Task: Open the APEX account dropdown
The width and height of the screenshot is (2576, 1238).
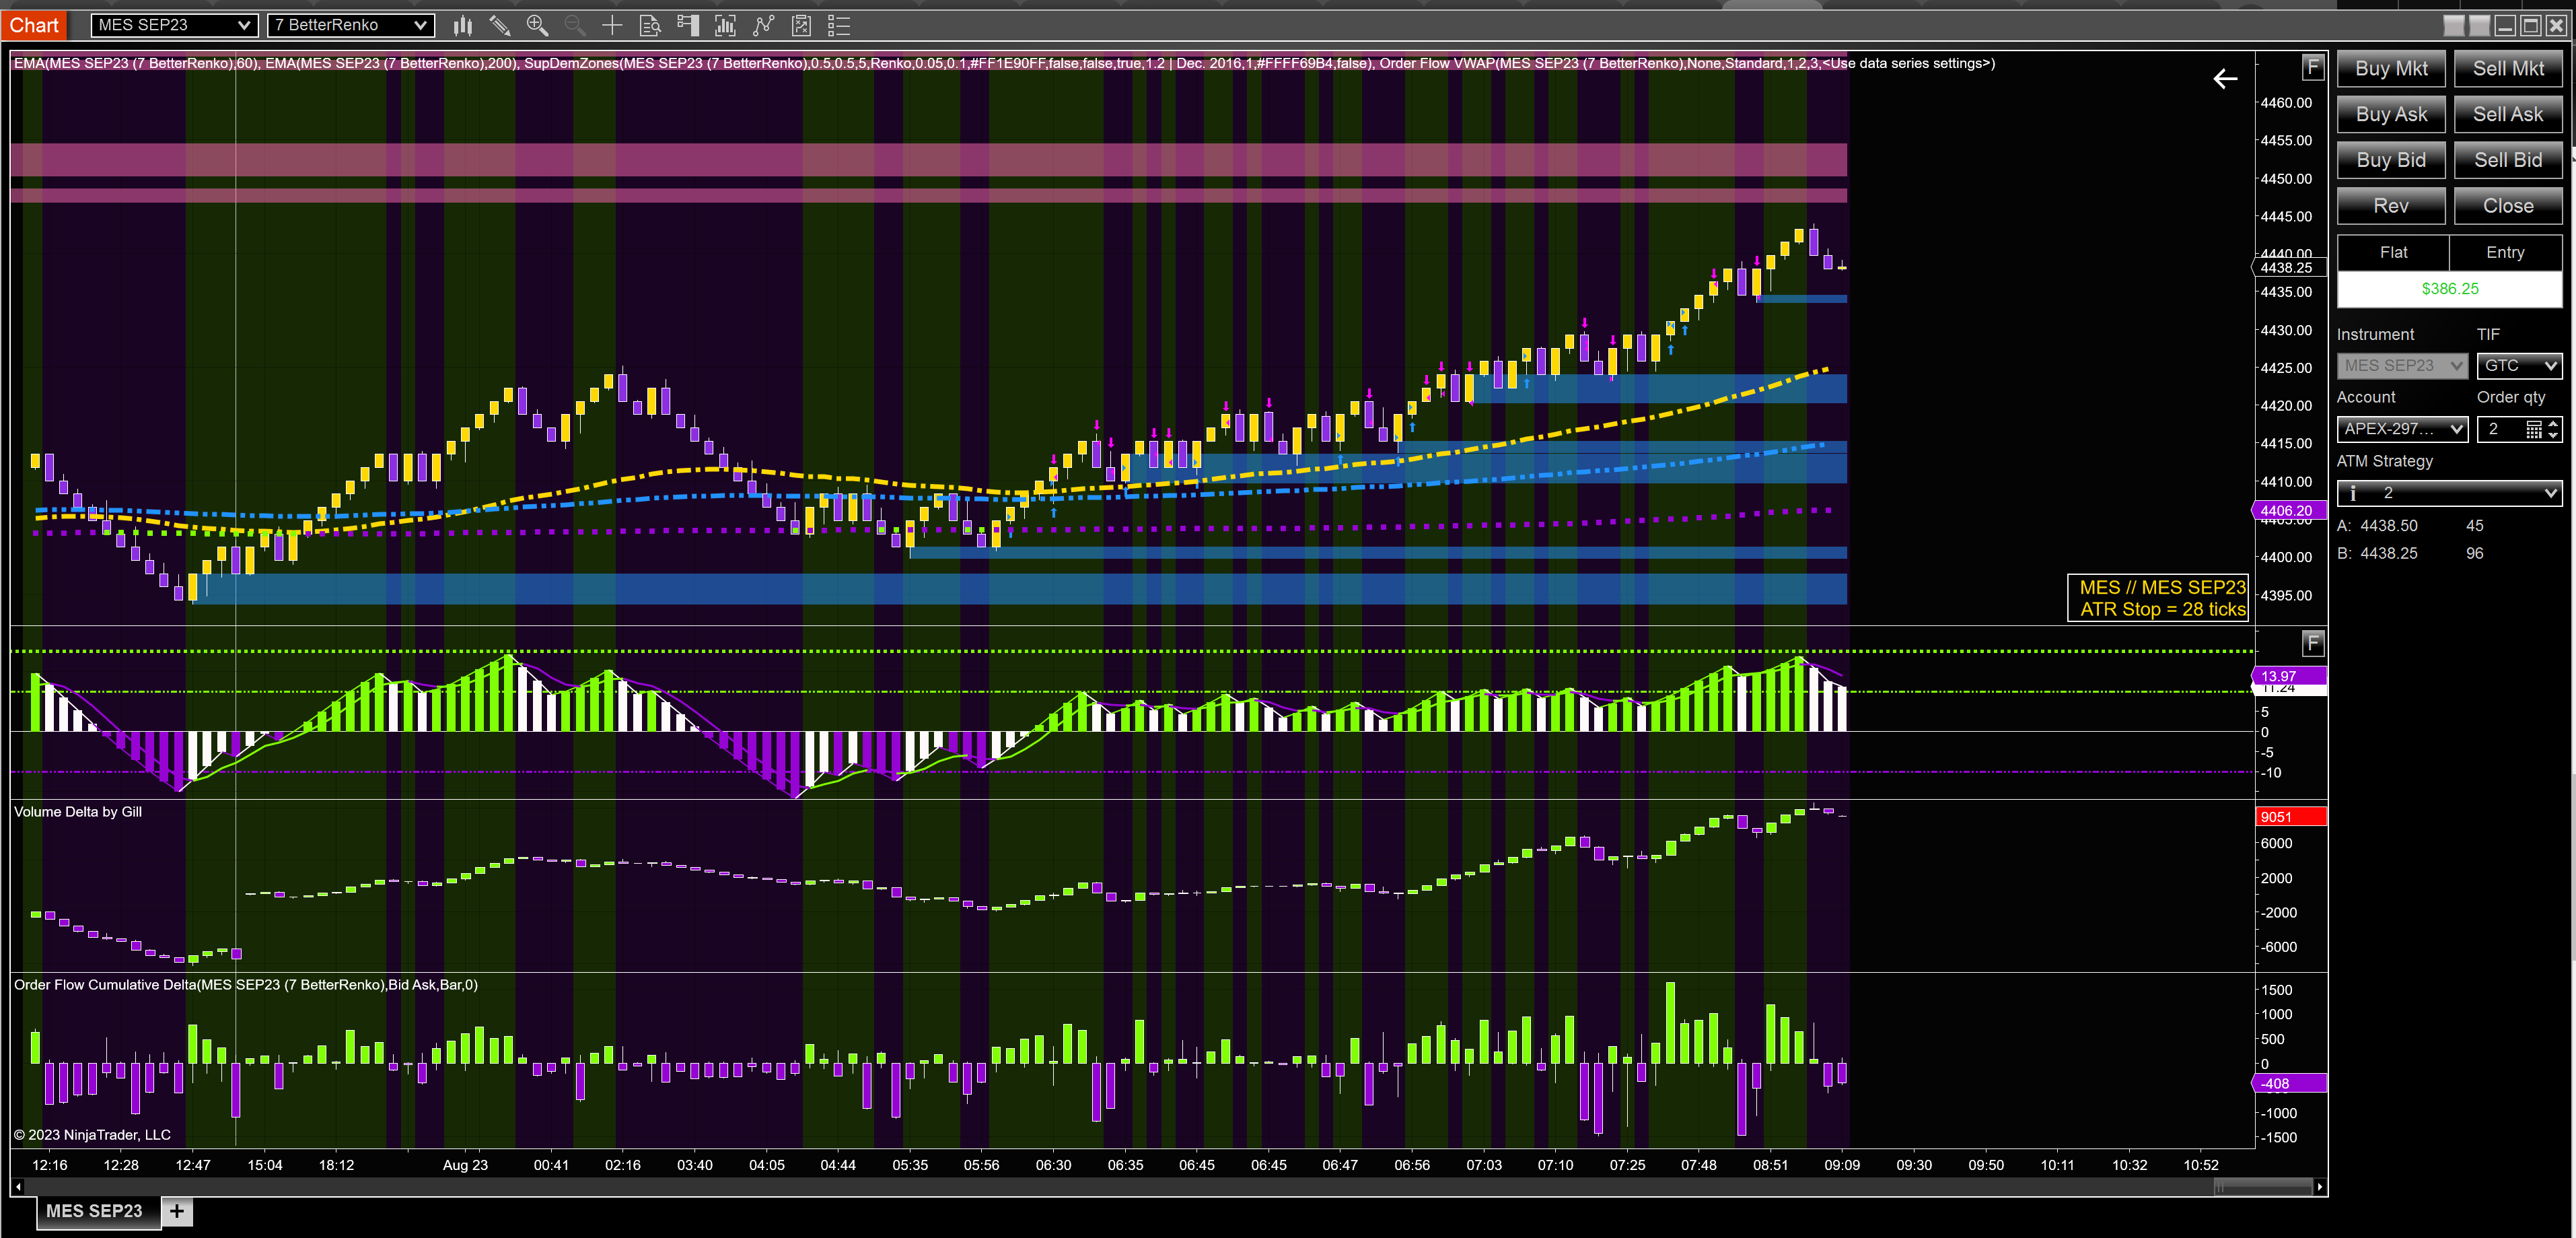Action: point(2402,429)
